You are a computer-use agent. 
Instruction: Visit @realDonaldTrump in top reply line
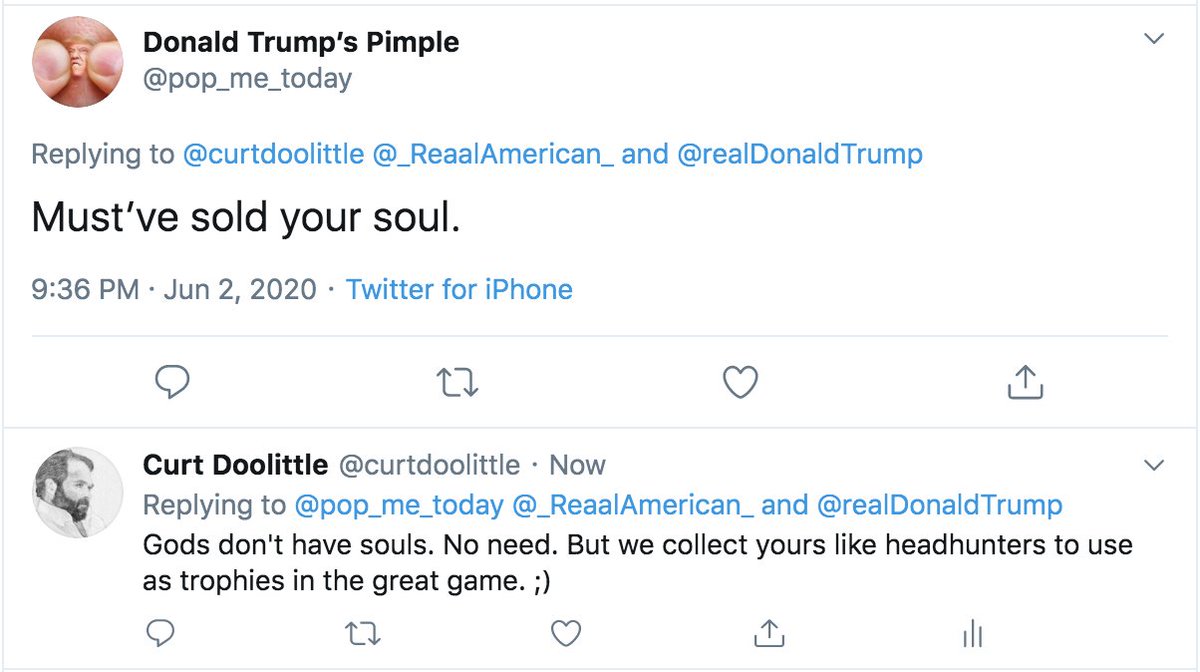(799, 155)
